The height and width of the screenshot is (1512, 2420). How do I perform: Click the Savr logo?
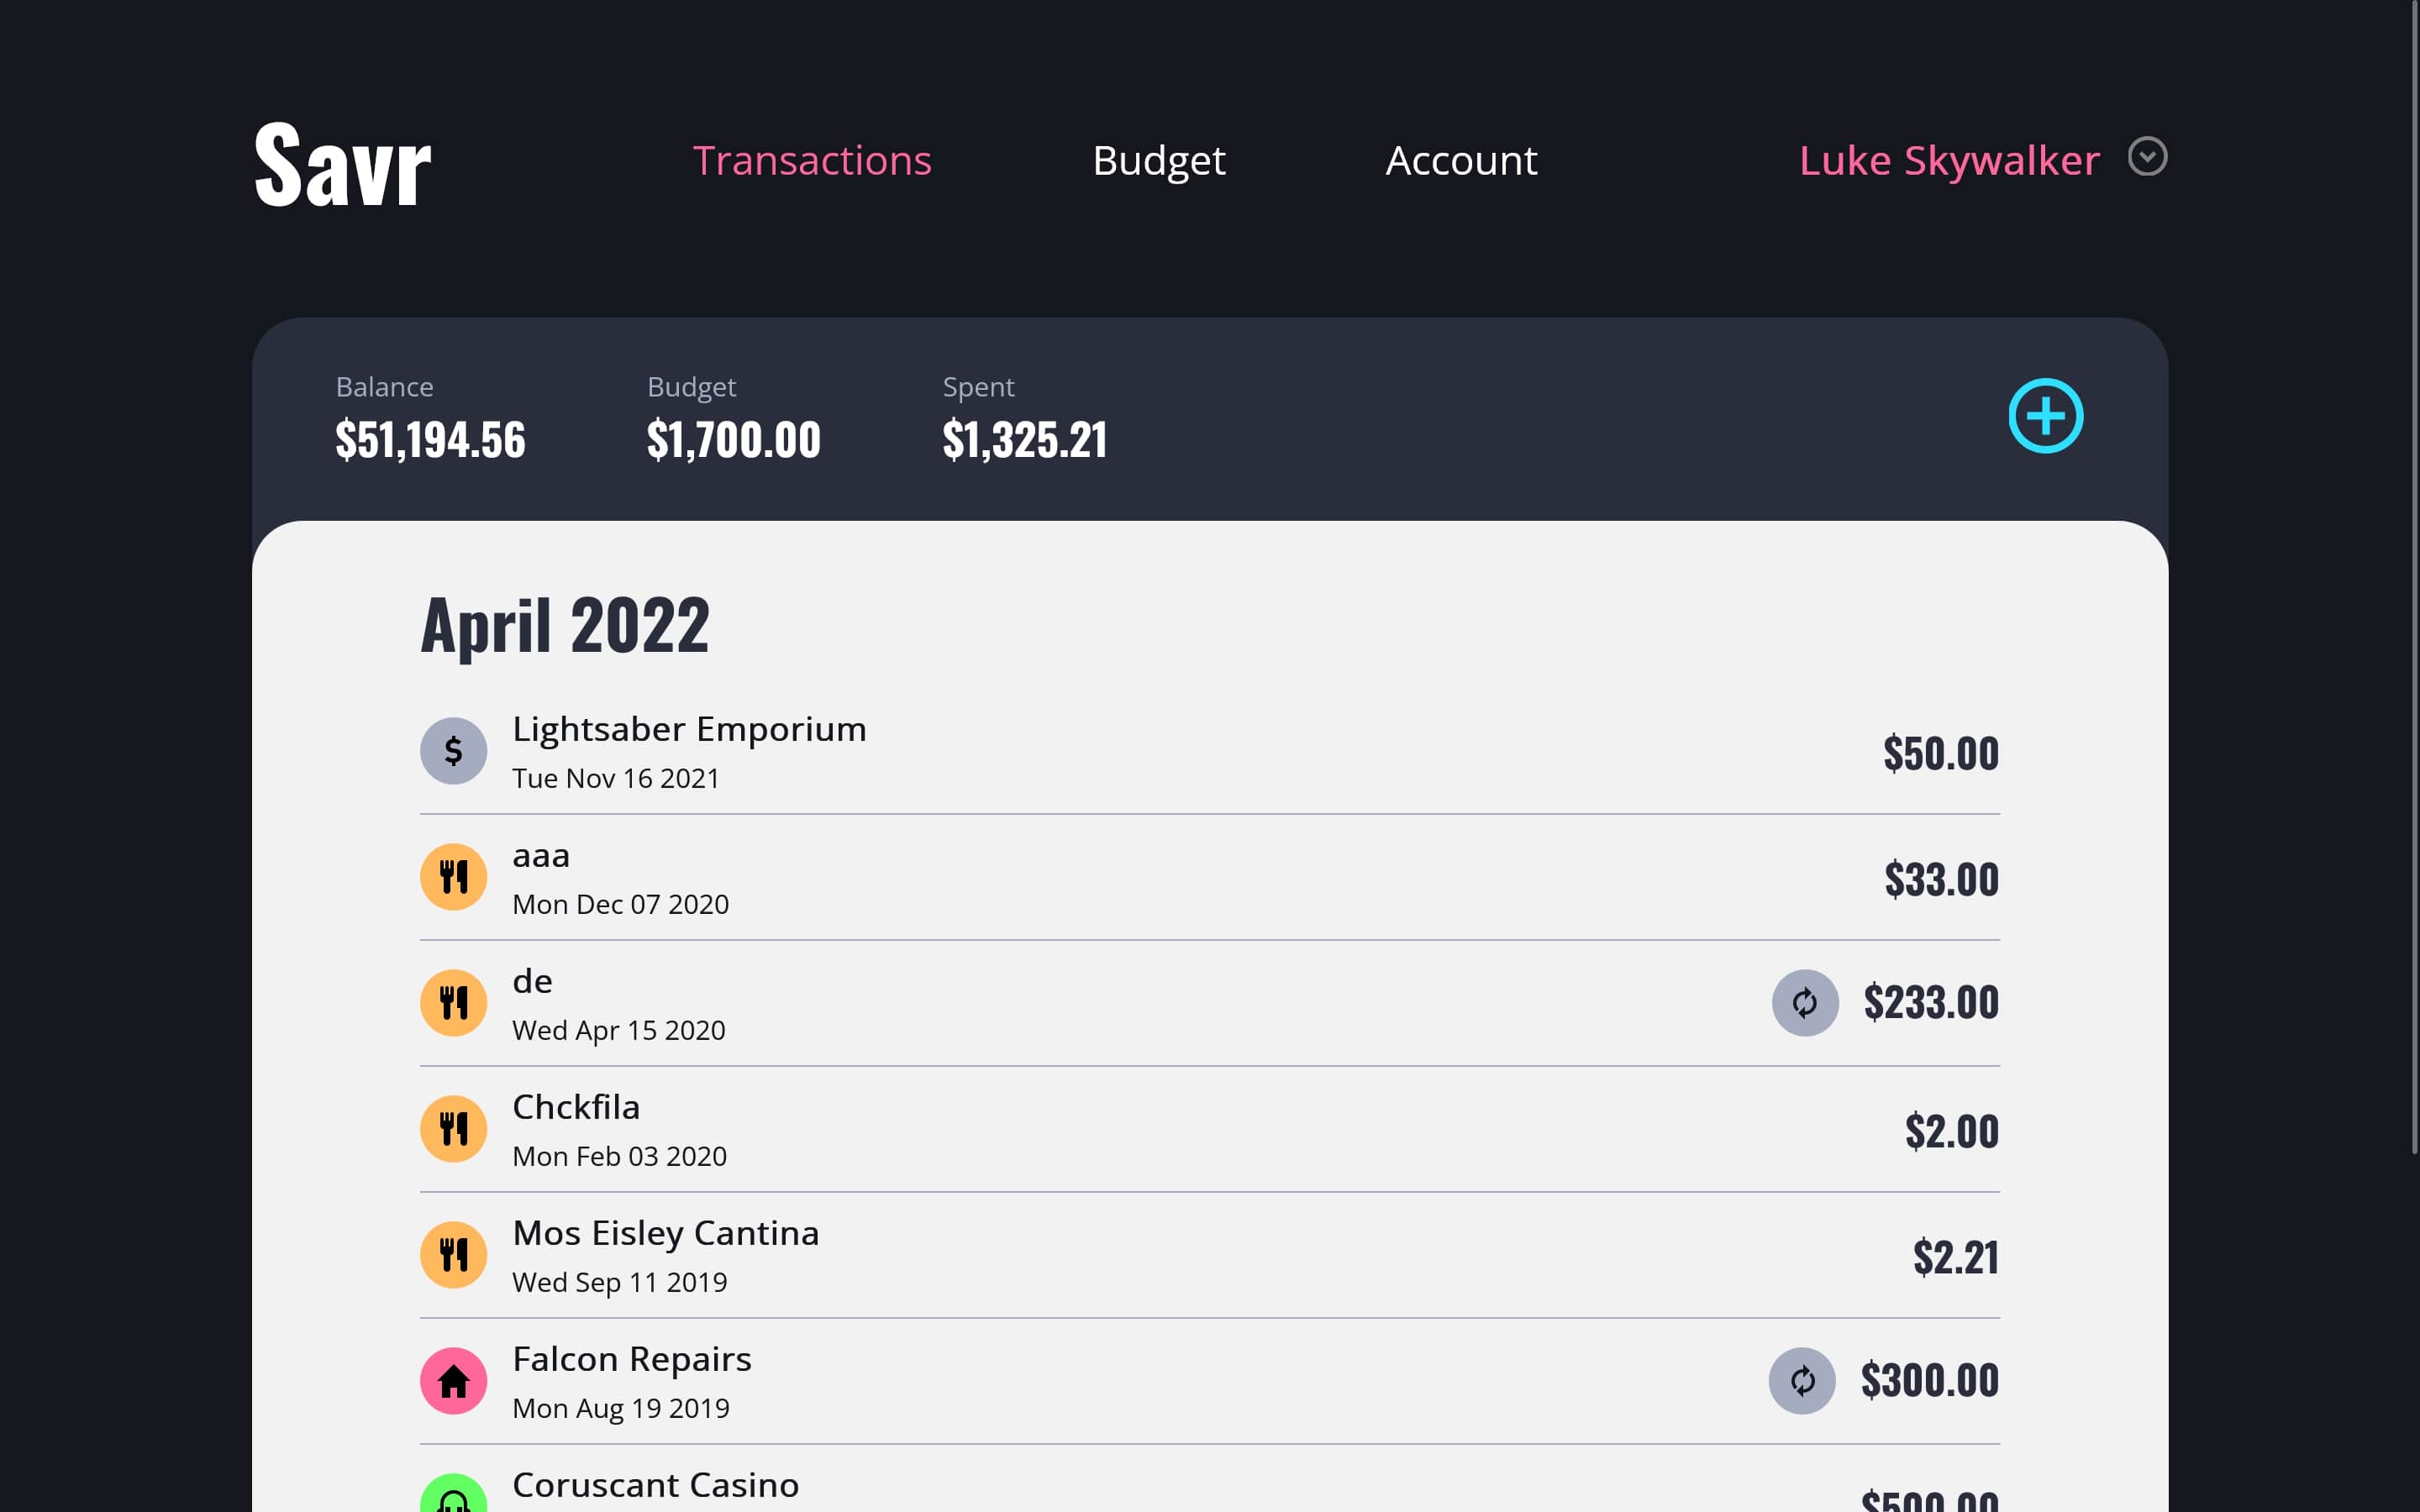point(342,164)
